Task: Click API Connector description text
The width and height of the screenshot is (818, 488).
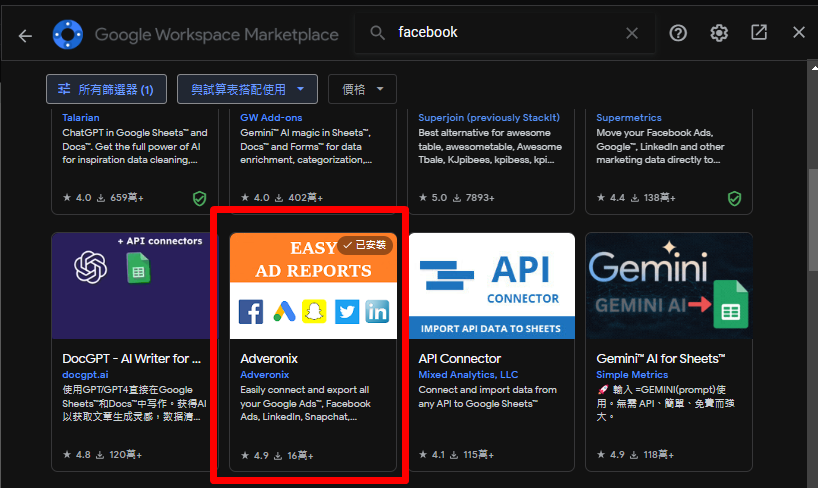Action: pos(487,397)
